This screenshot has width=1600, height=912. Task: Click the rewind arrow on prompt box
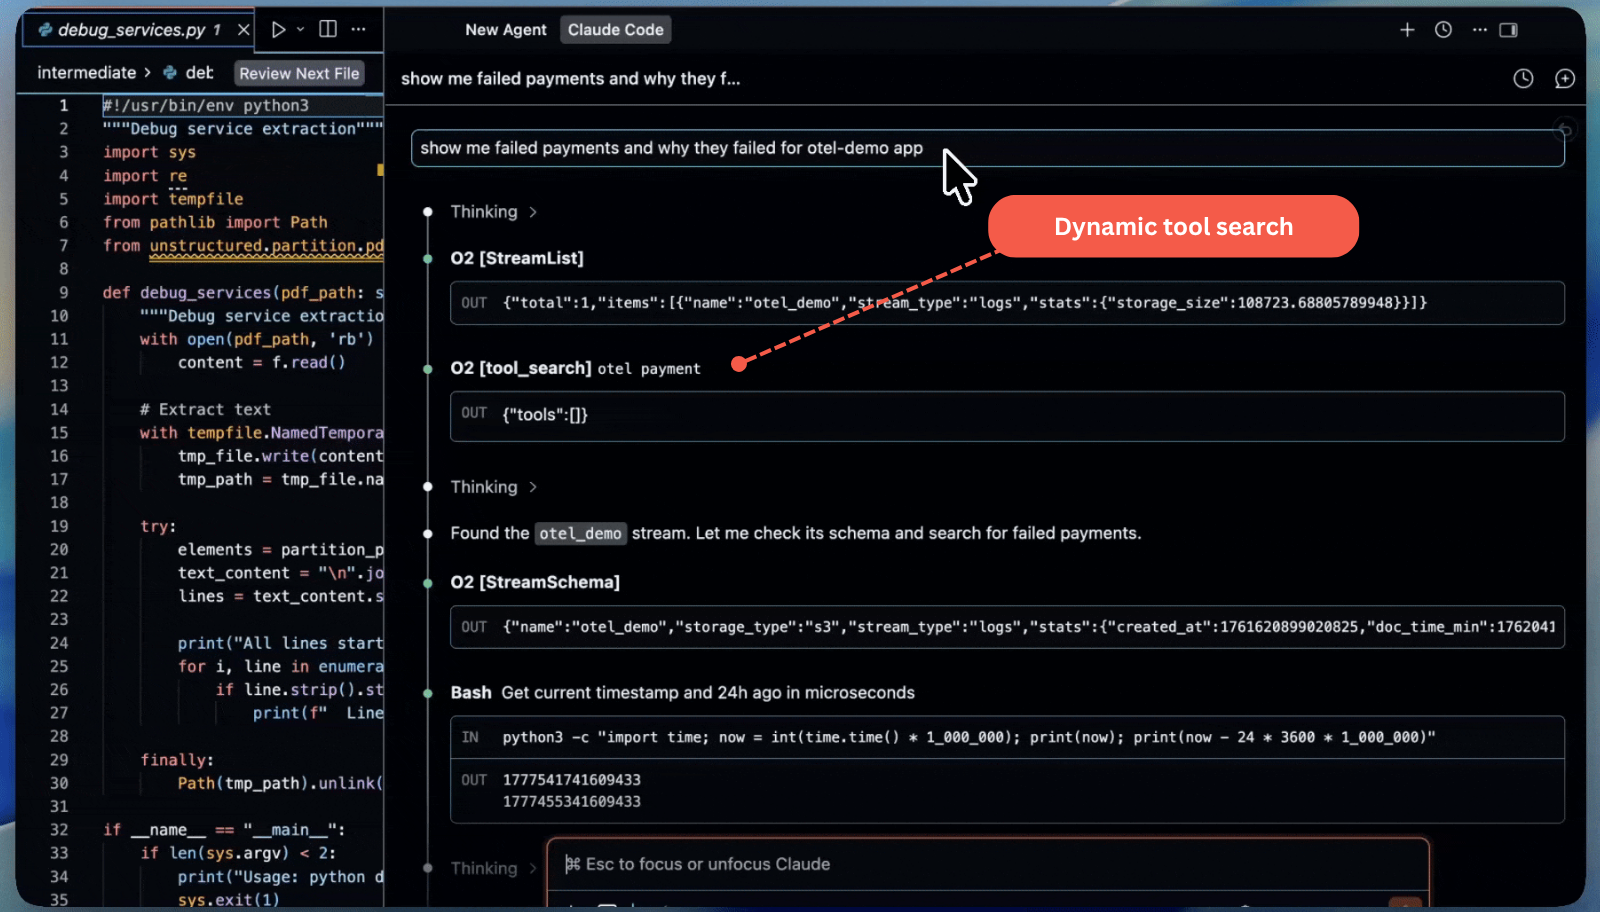[x=1566, y=130]
